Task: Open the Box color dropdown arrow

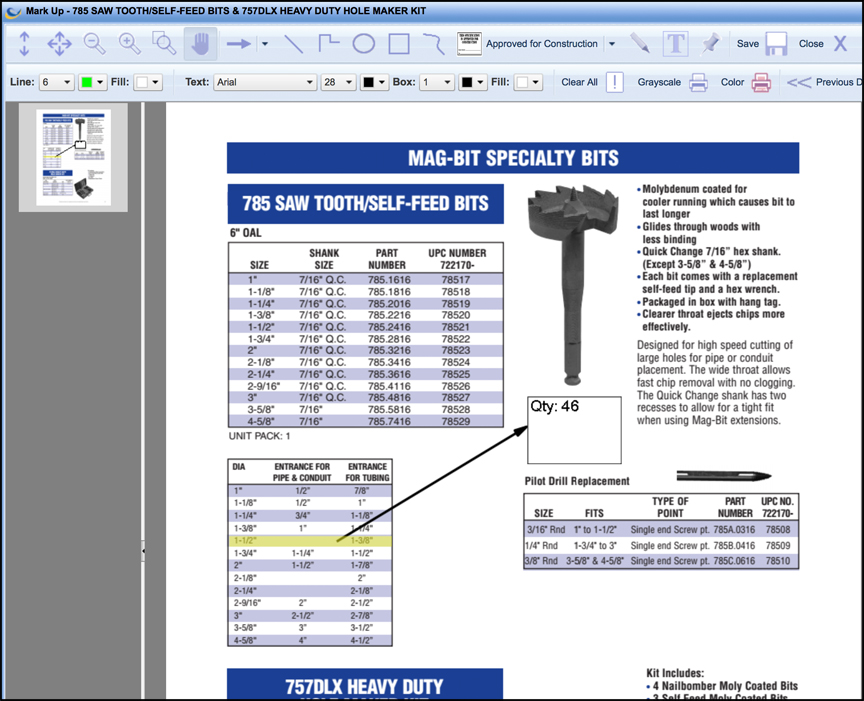Action: (480, 82)
